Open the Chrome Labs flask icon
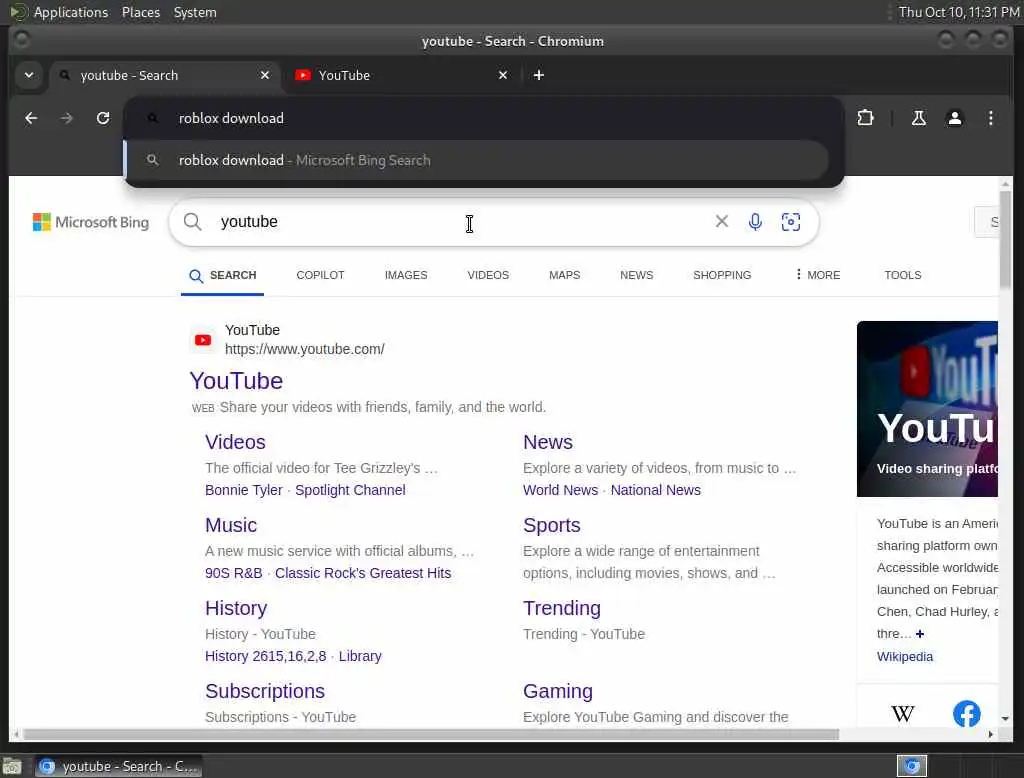Image resolution: width=1024 pixels, height=778 pixels. (918, 118)
